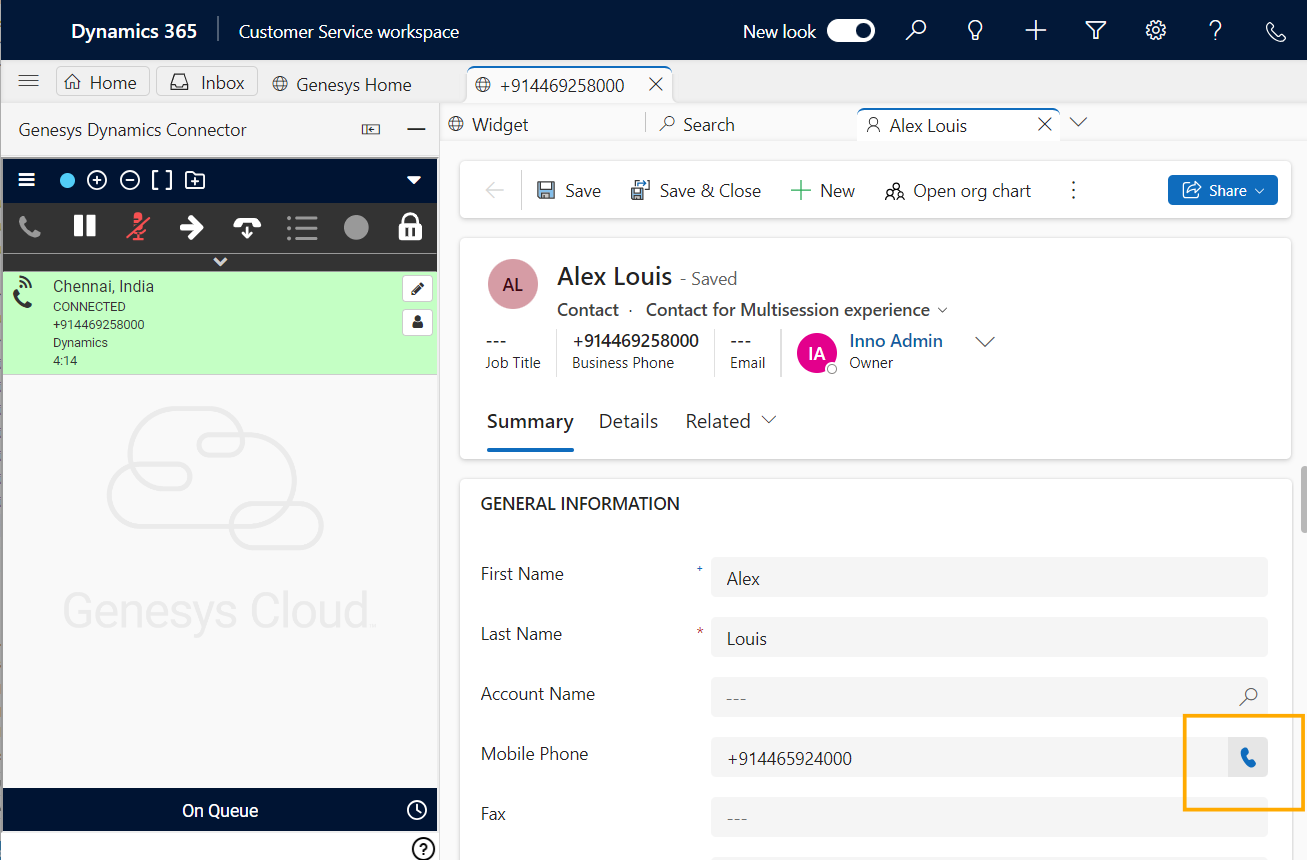This screenshot has height=860, width=1307.
Task: Open the Widget tab
Action: click(x=499, y=125)
